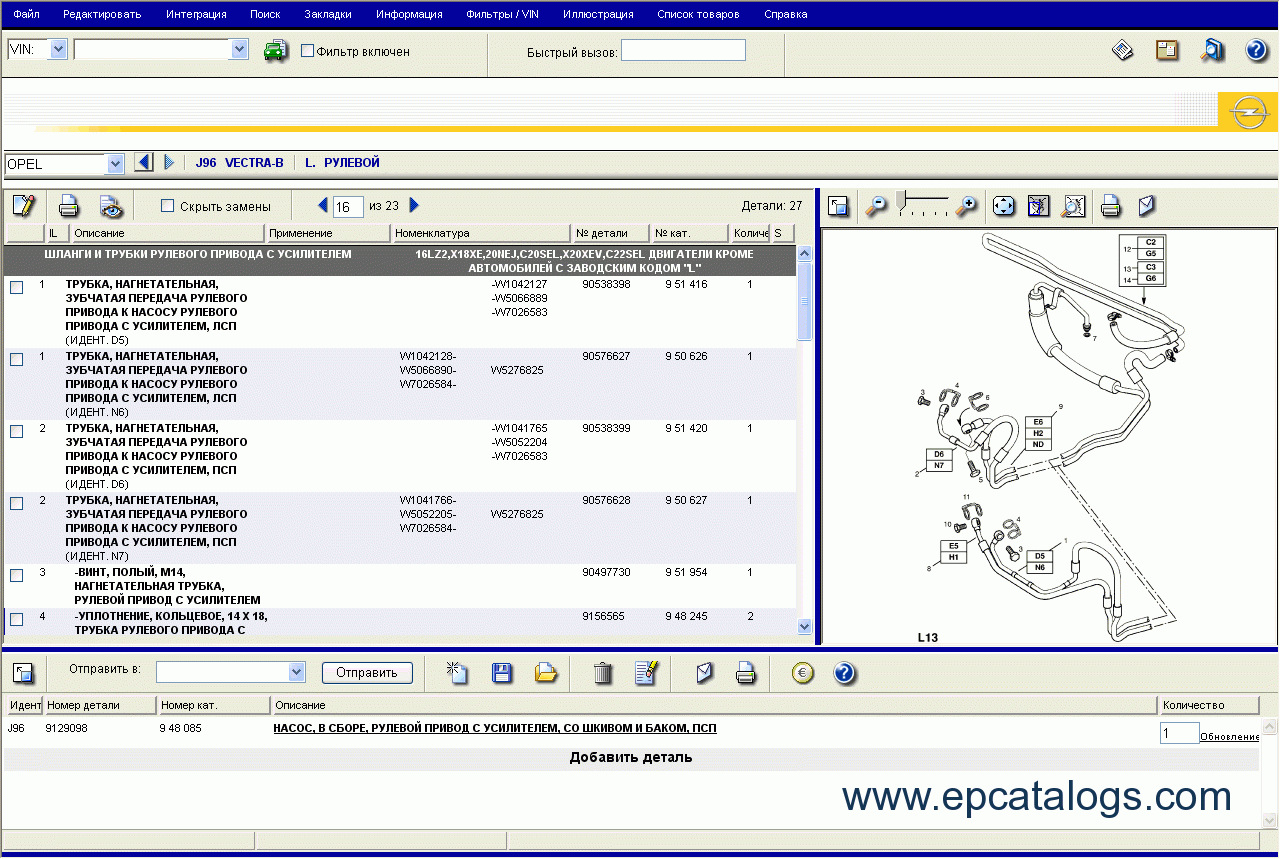Click the illustration zoom slider
Screen dimensions: 1280x859
pos(922,205)
